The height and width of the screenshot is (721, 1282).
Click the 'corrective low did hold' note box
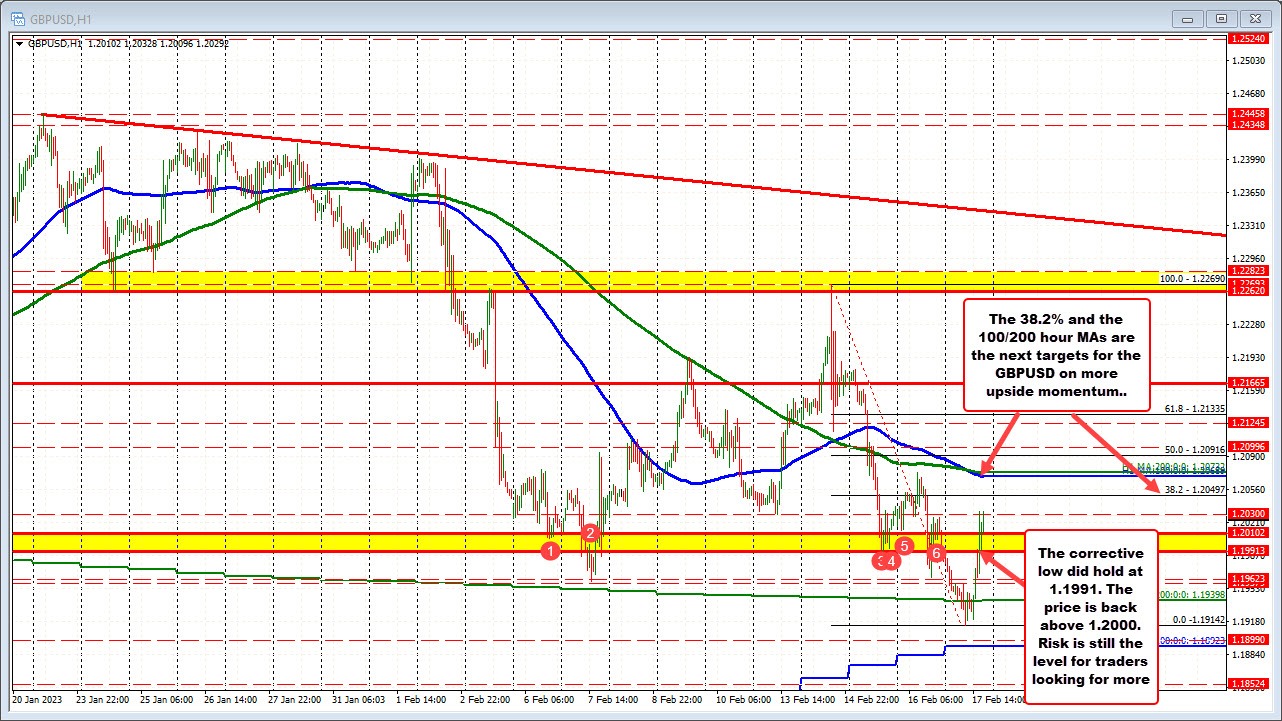(1092, 615)
